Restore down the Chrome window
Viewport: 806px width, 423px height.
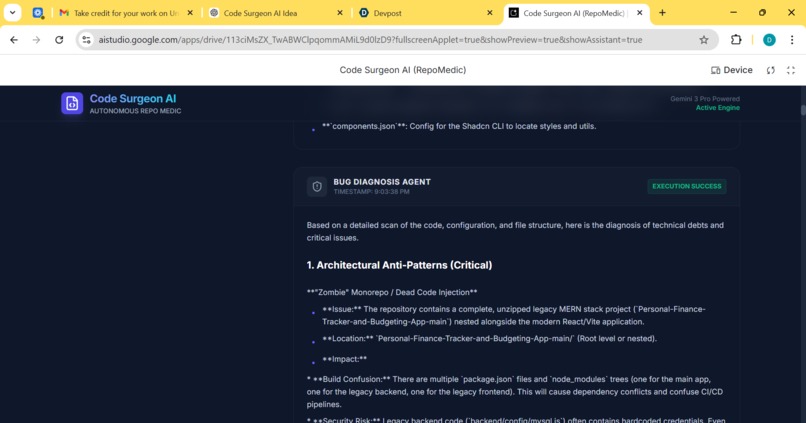(762, 12)
